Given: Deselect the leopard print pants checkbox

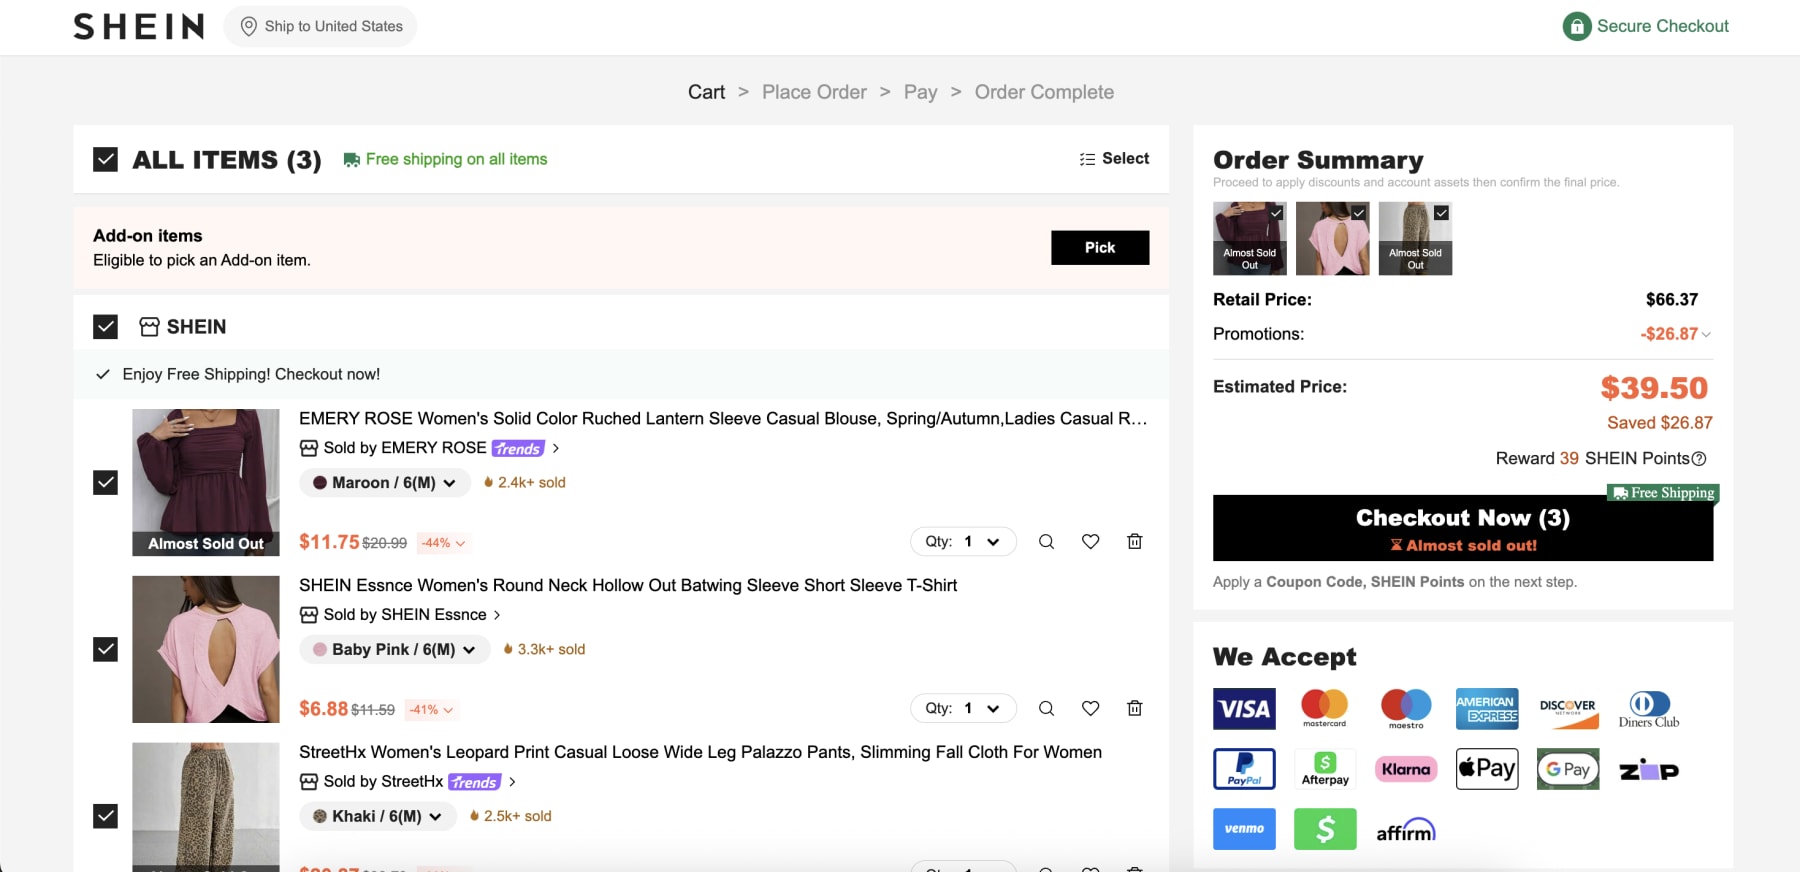Looking at the screenshot, I should tap(105, 816).
